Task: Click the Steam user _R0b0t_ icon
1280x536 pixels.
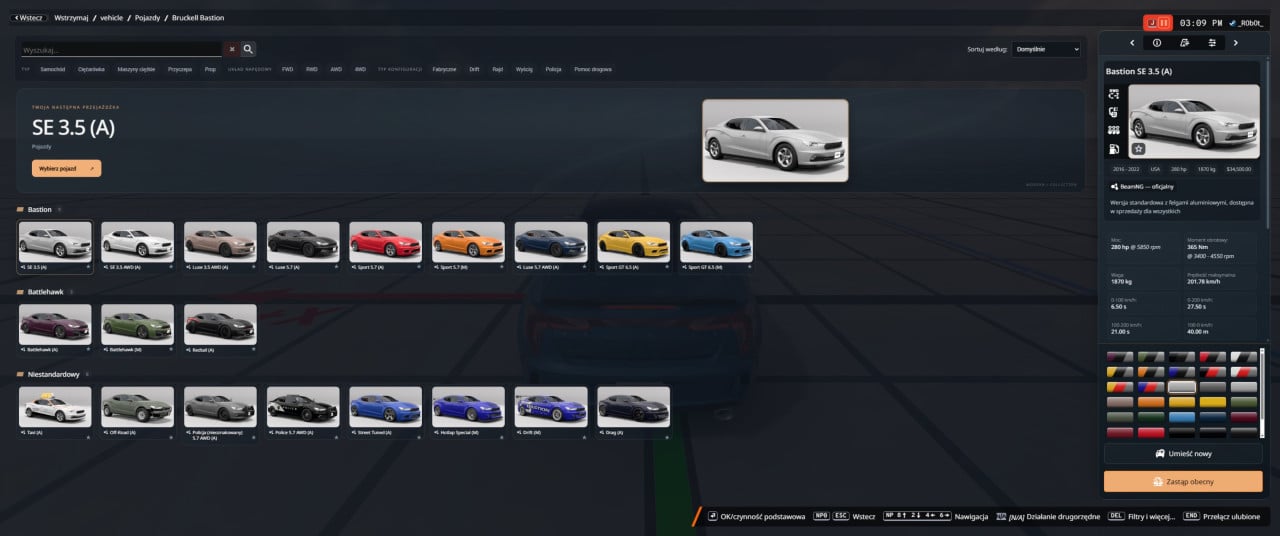Action: coord(1234,22)
